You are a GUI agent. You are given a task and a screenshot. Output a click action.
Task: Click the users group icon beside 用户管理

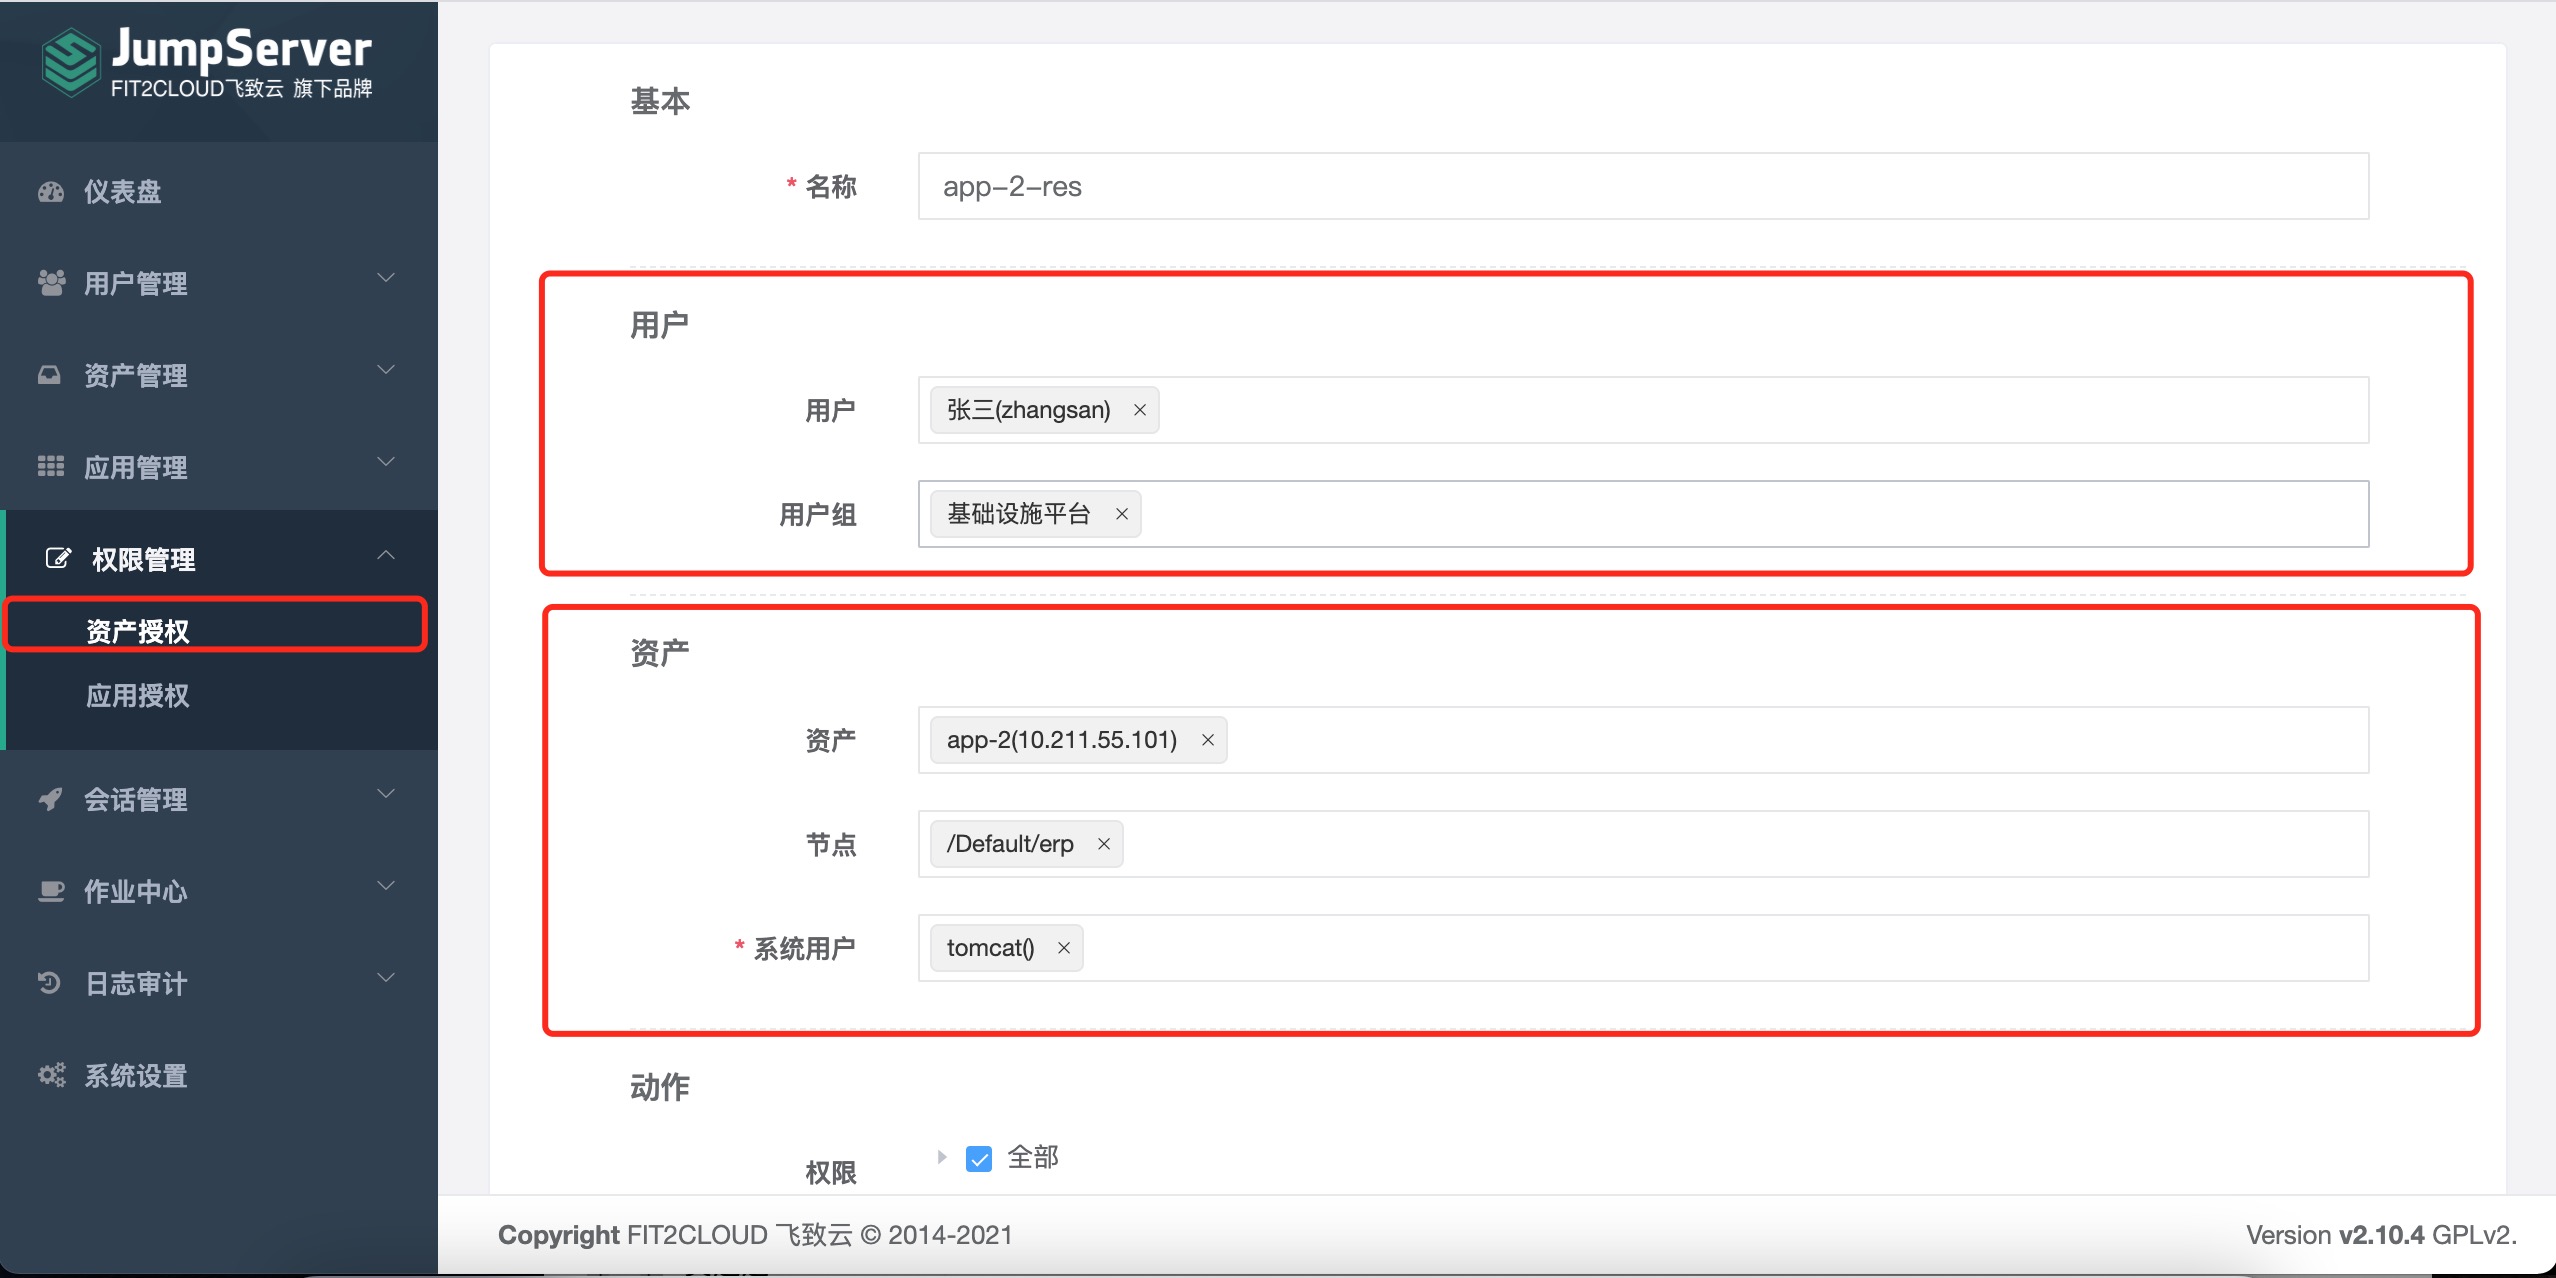(51, 283)
